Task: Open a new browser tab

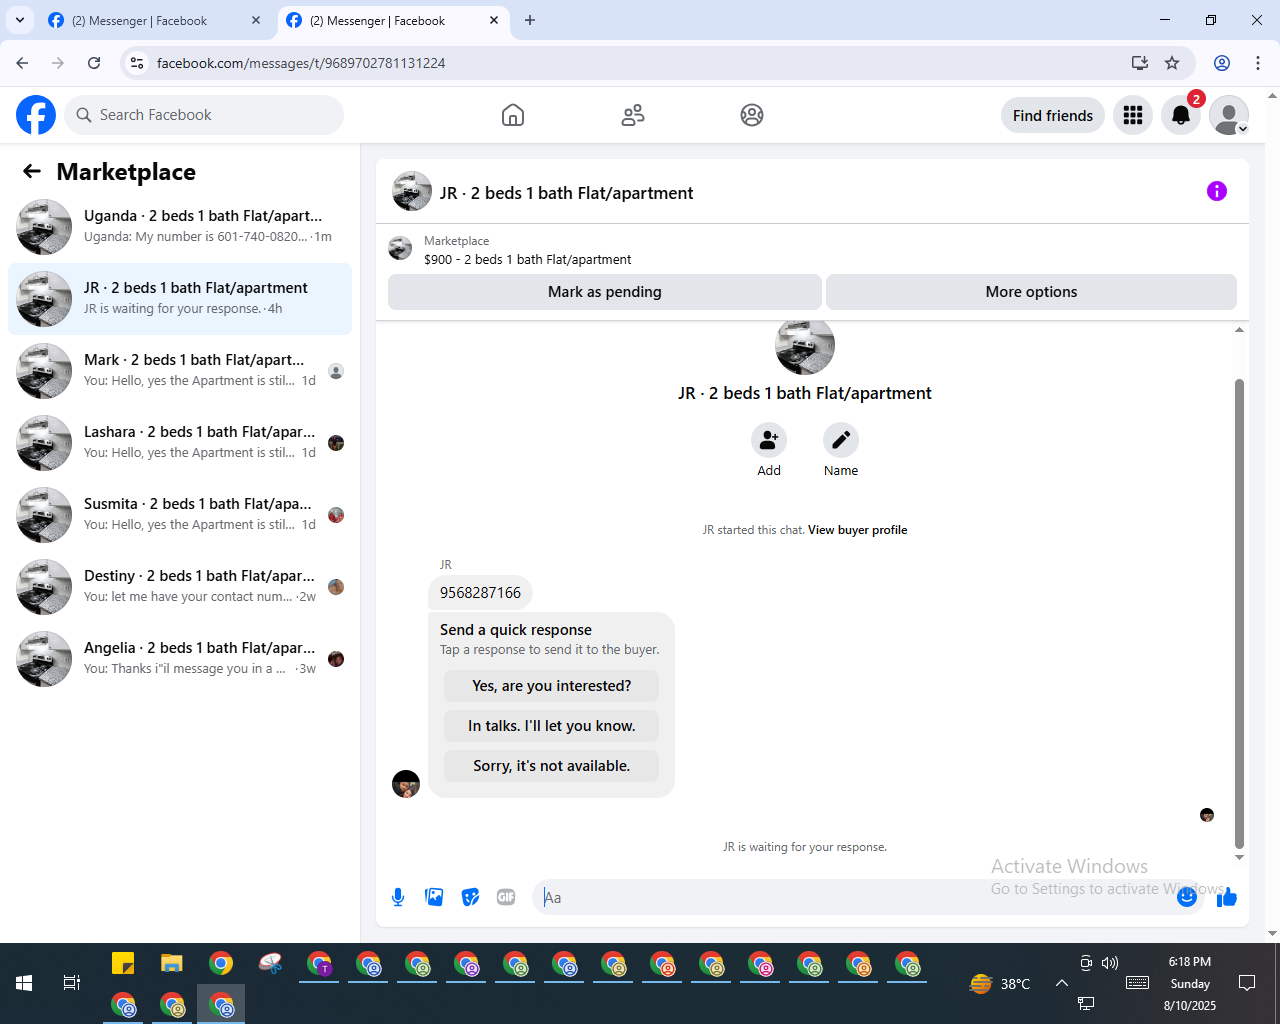Action: point(530,20)
